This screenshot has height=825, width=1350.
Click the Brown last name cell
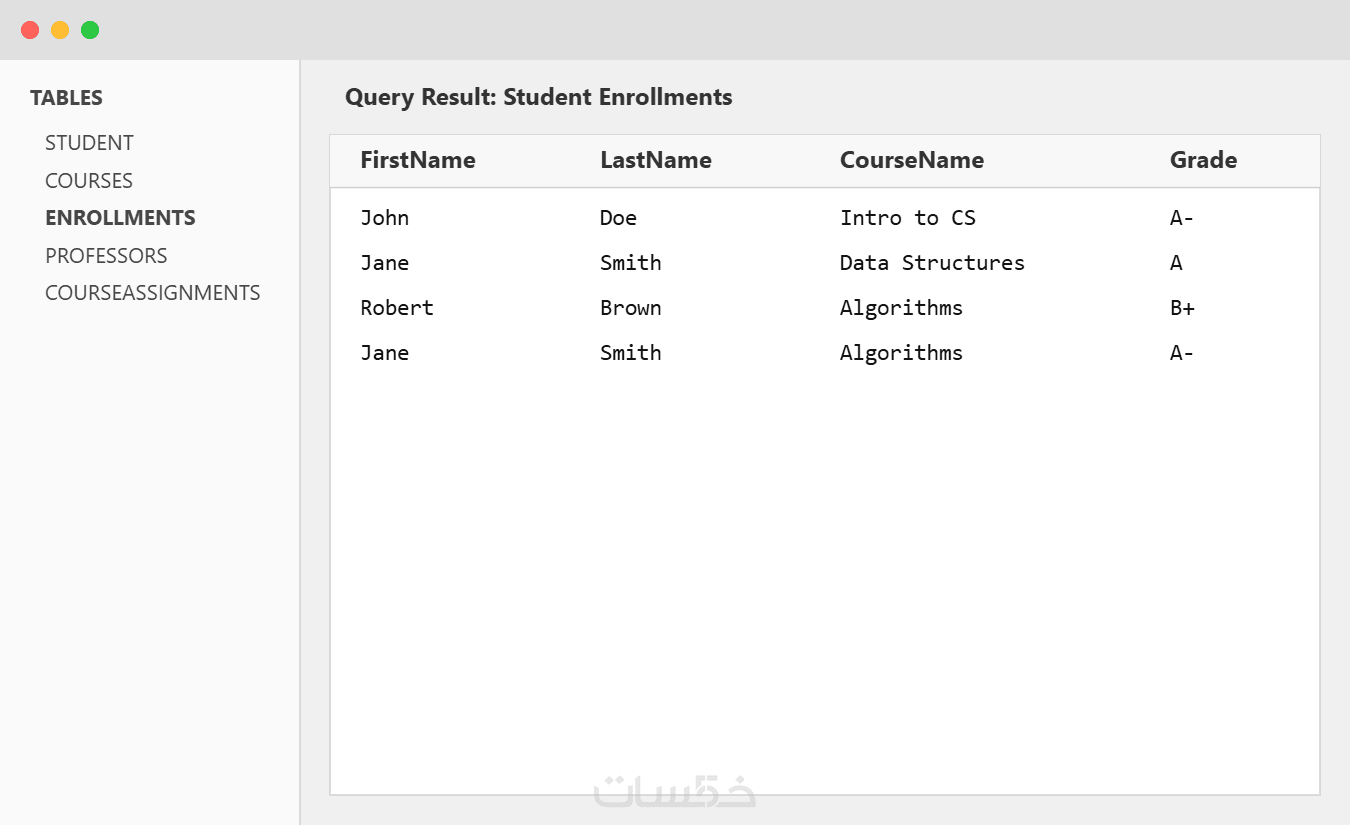pyautogui.click(x=630, y=308)
